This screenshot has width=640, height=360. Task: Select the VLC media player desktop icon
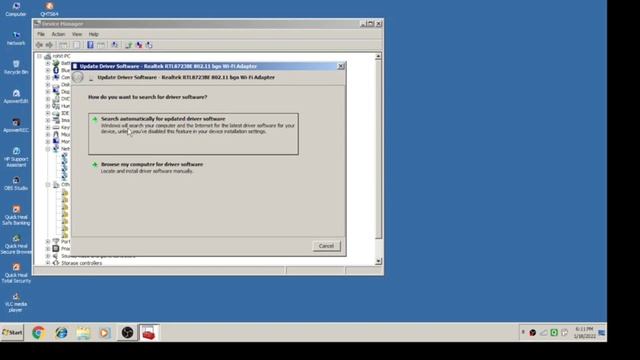(x=16, y=302)
